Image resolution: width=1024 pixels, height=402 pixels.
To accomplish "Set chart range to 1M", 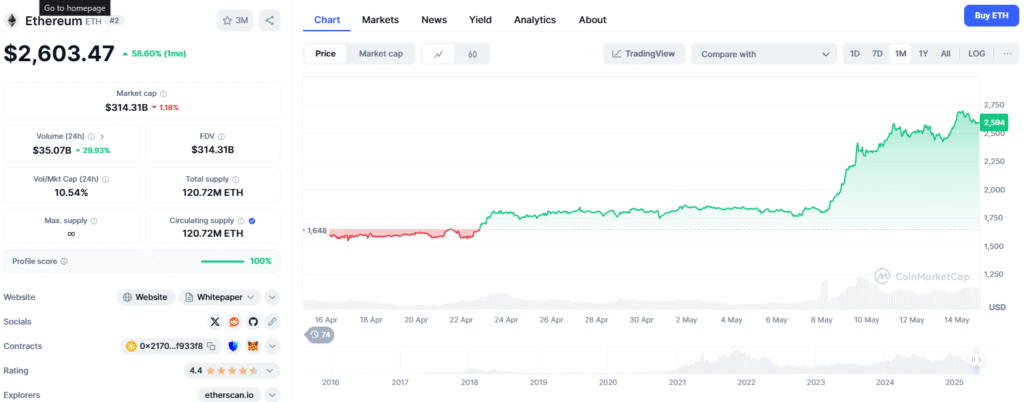I will coord(901,54).
